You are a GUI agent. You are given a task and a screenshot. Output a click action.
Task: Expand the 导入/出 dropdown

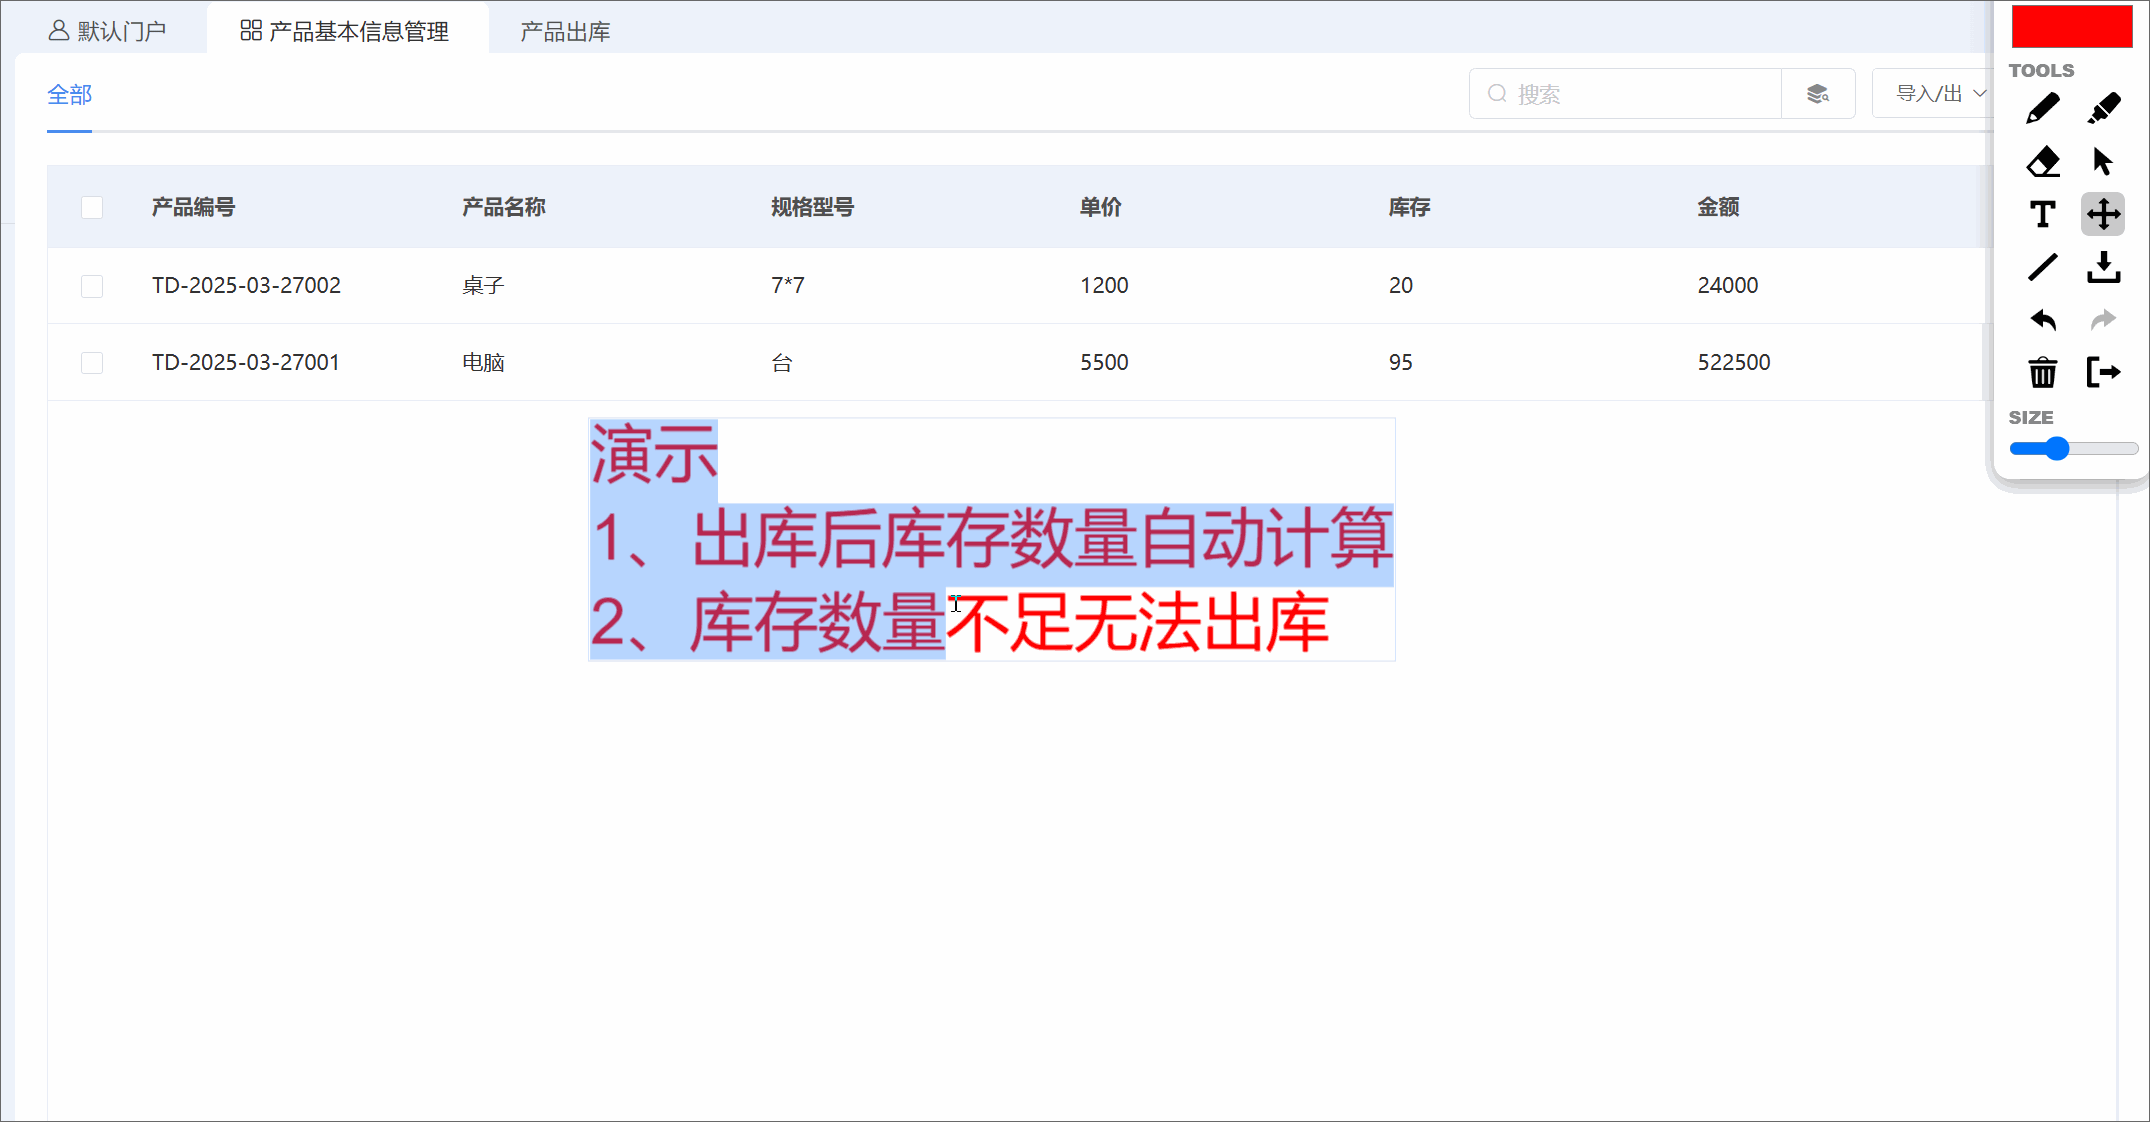tap(1938, 94)
